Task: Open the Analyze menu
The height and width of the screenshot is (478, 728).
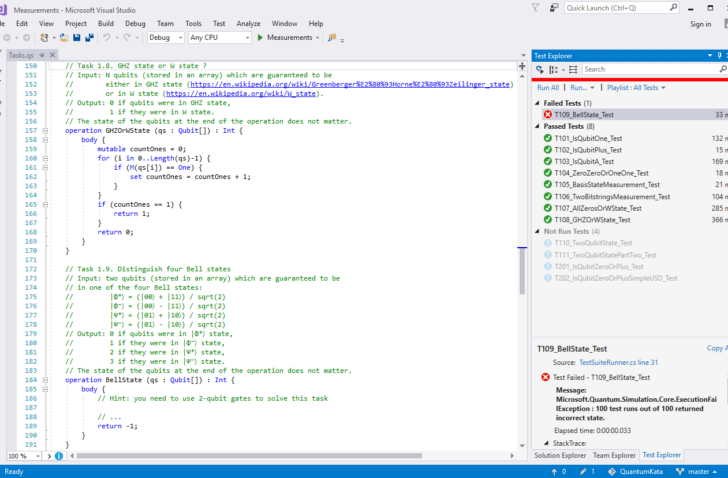Action: tap(248, 24)
